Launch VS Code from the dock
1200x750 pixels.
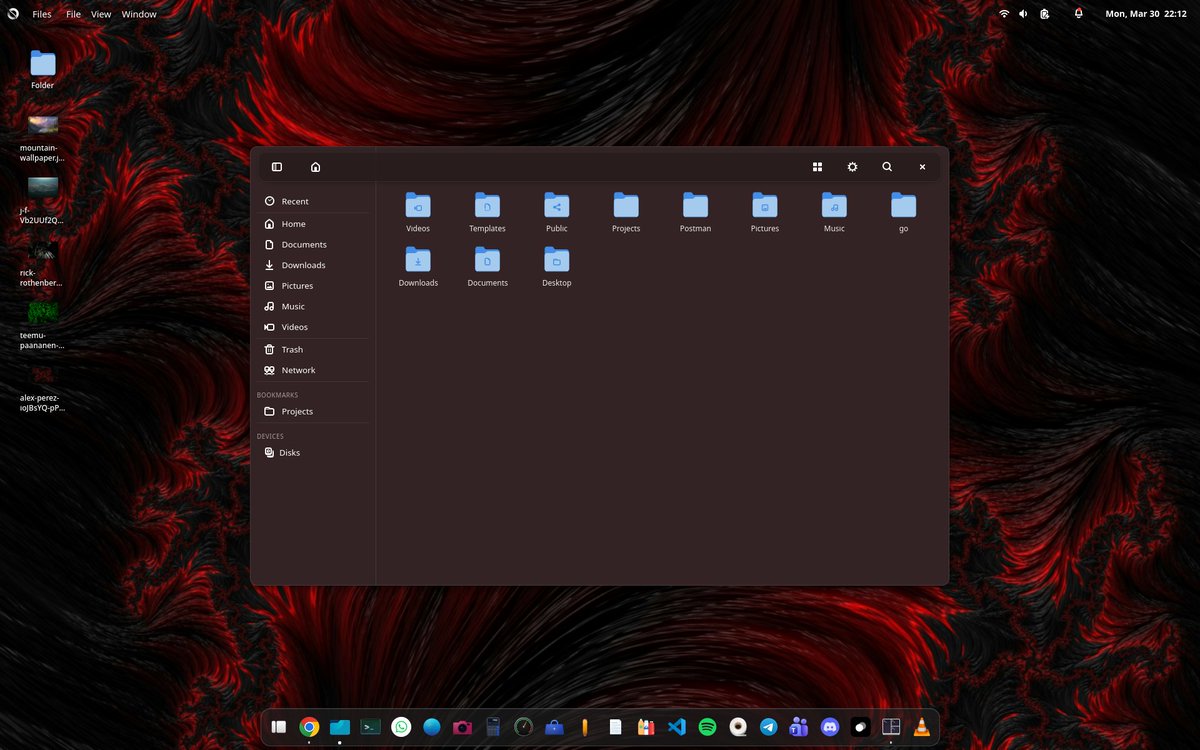click(x=676, y=727)
